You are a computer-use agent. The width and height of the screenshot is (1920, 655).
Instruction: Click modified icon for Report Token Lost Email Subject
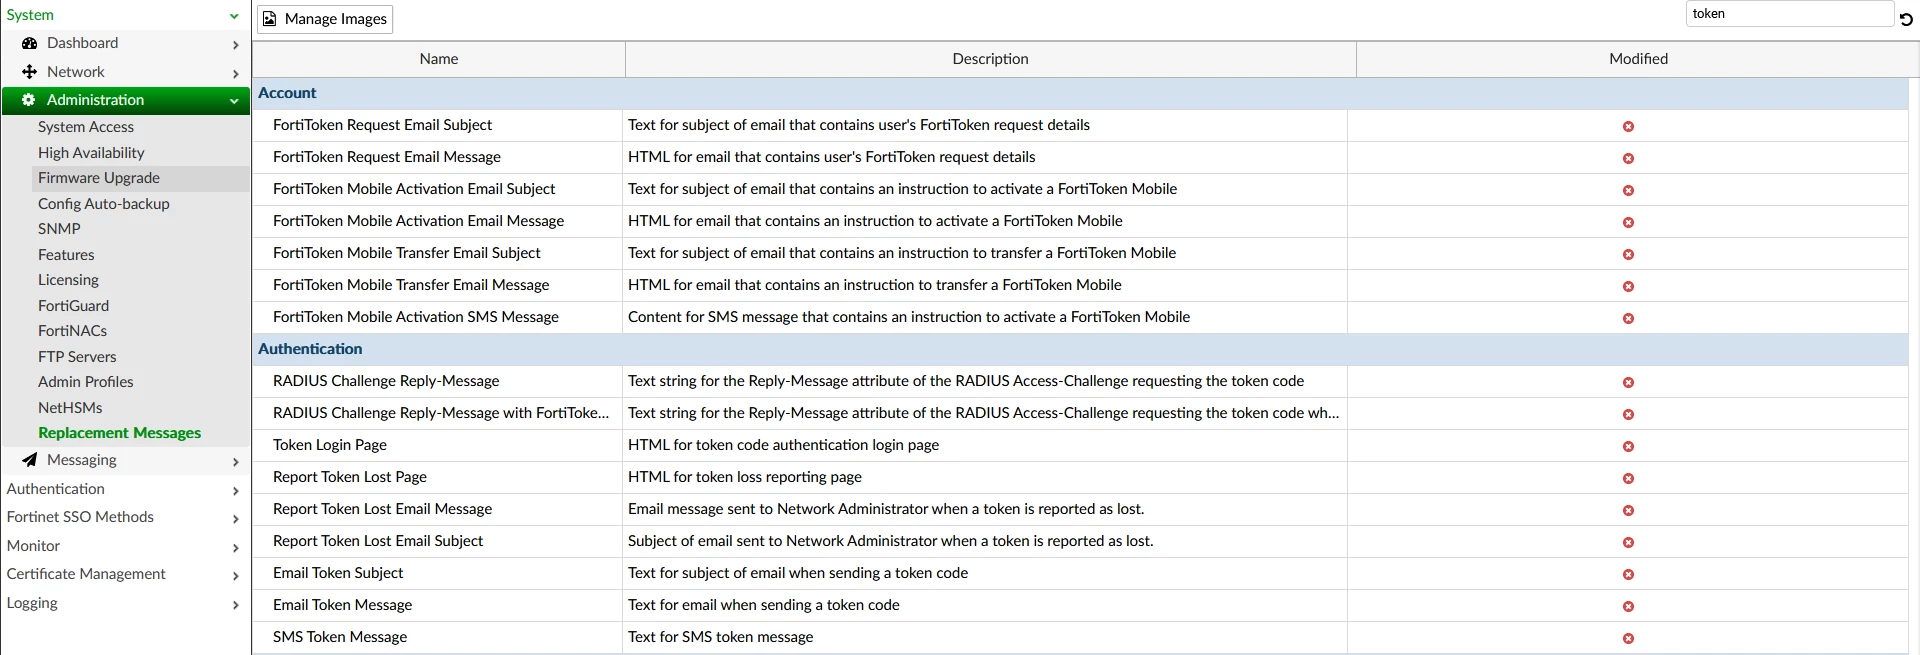tap(1628, 542)
